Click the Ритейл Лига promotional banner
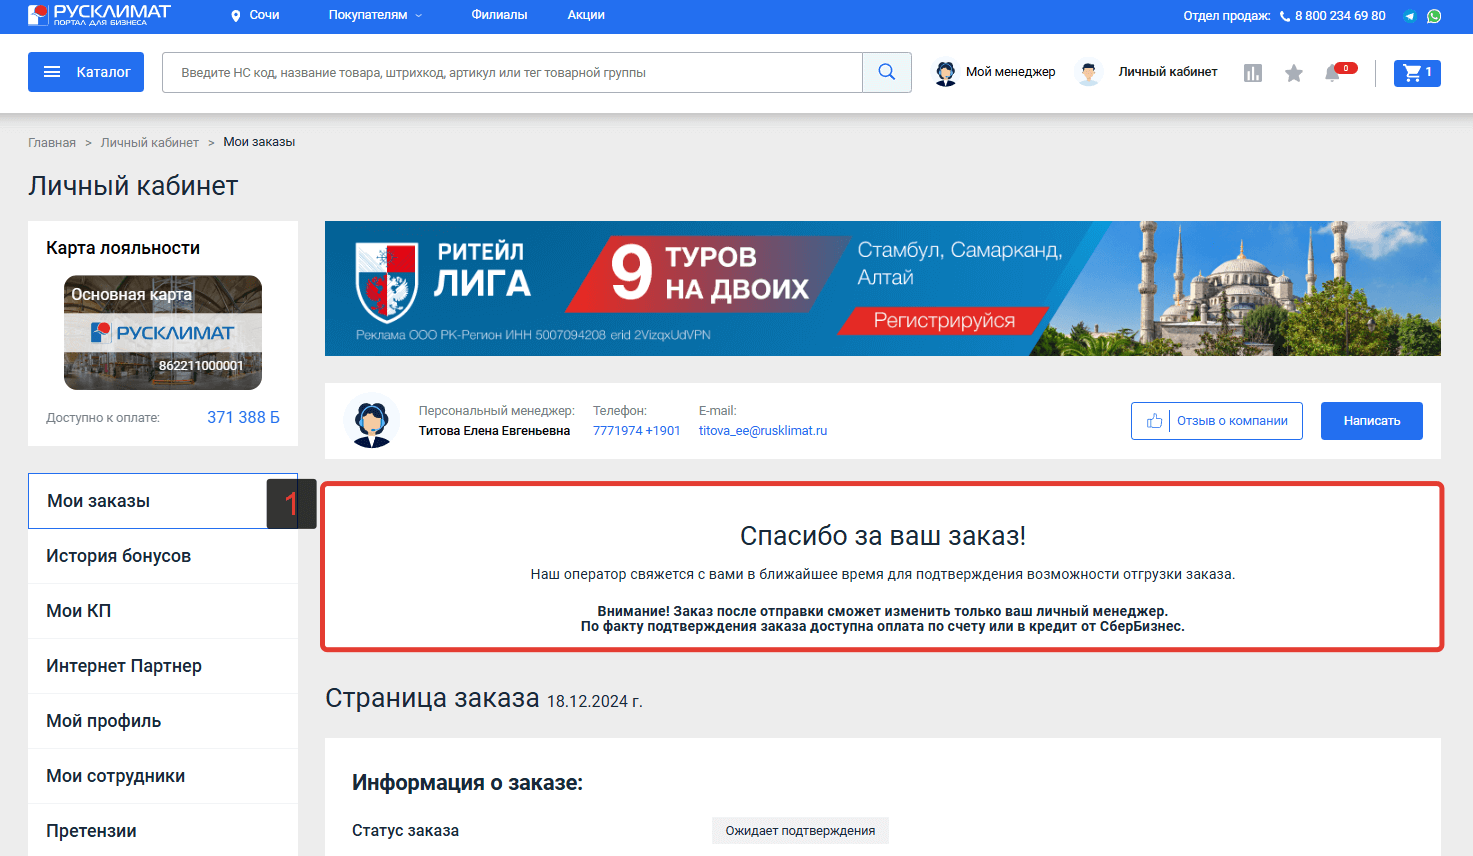The height and width of the screenshot is (856, 1473). point(883,288)
